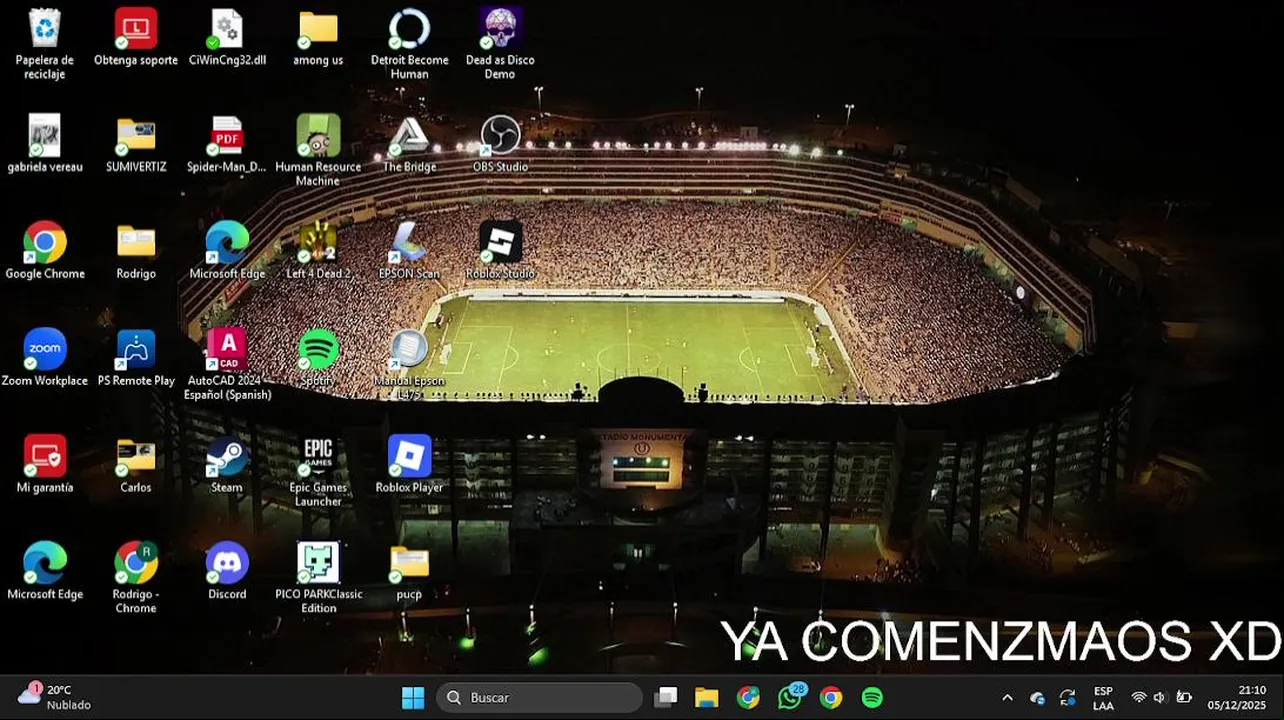Open clock and date 21:10 panel
Viewport: 1284px width, 720px height.
1237,698
